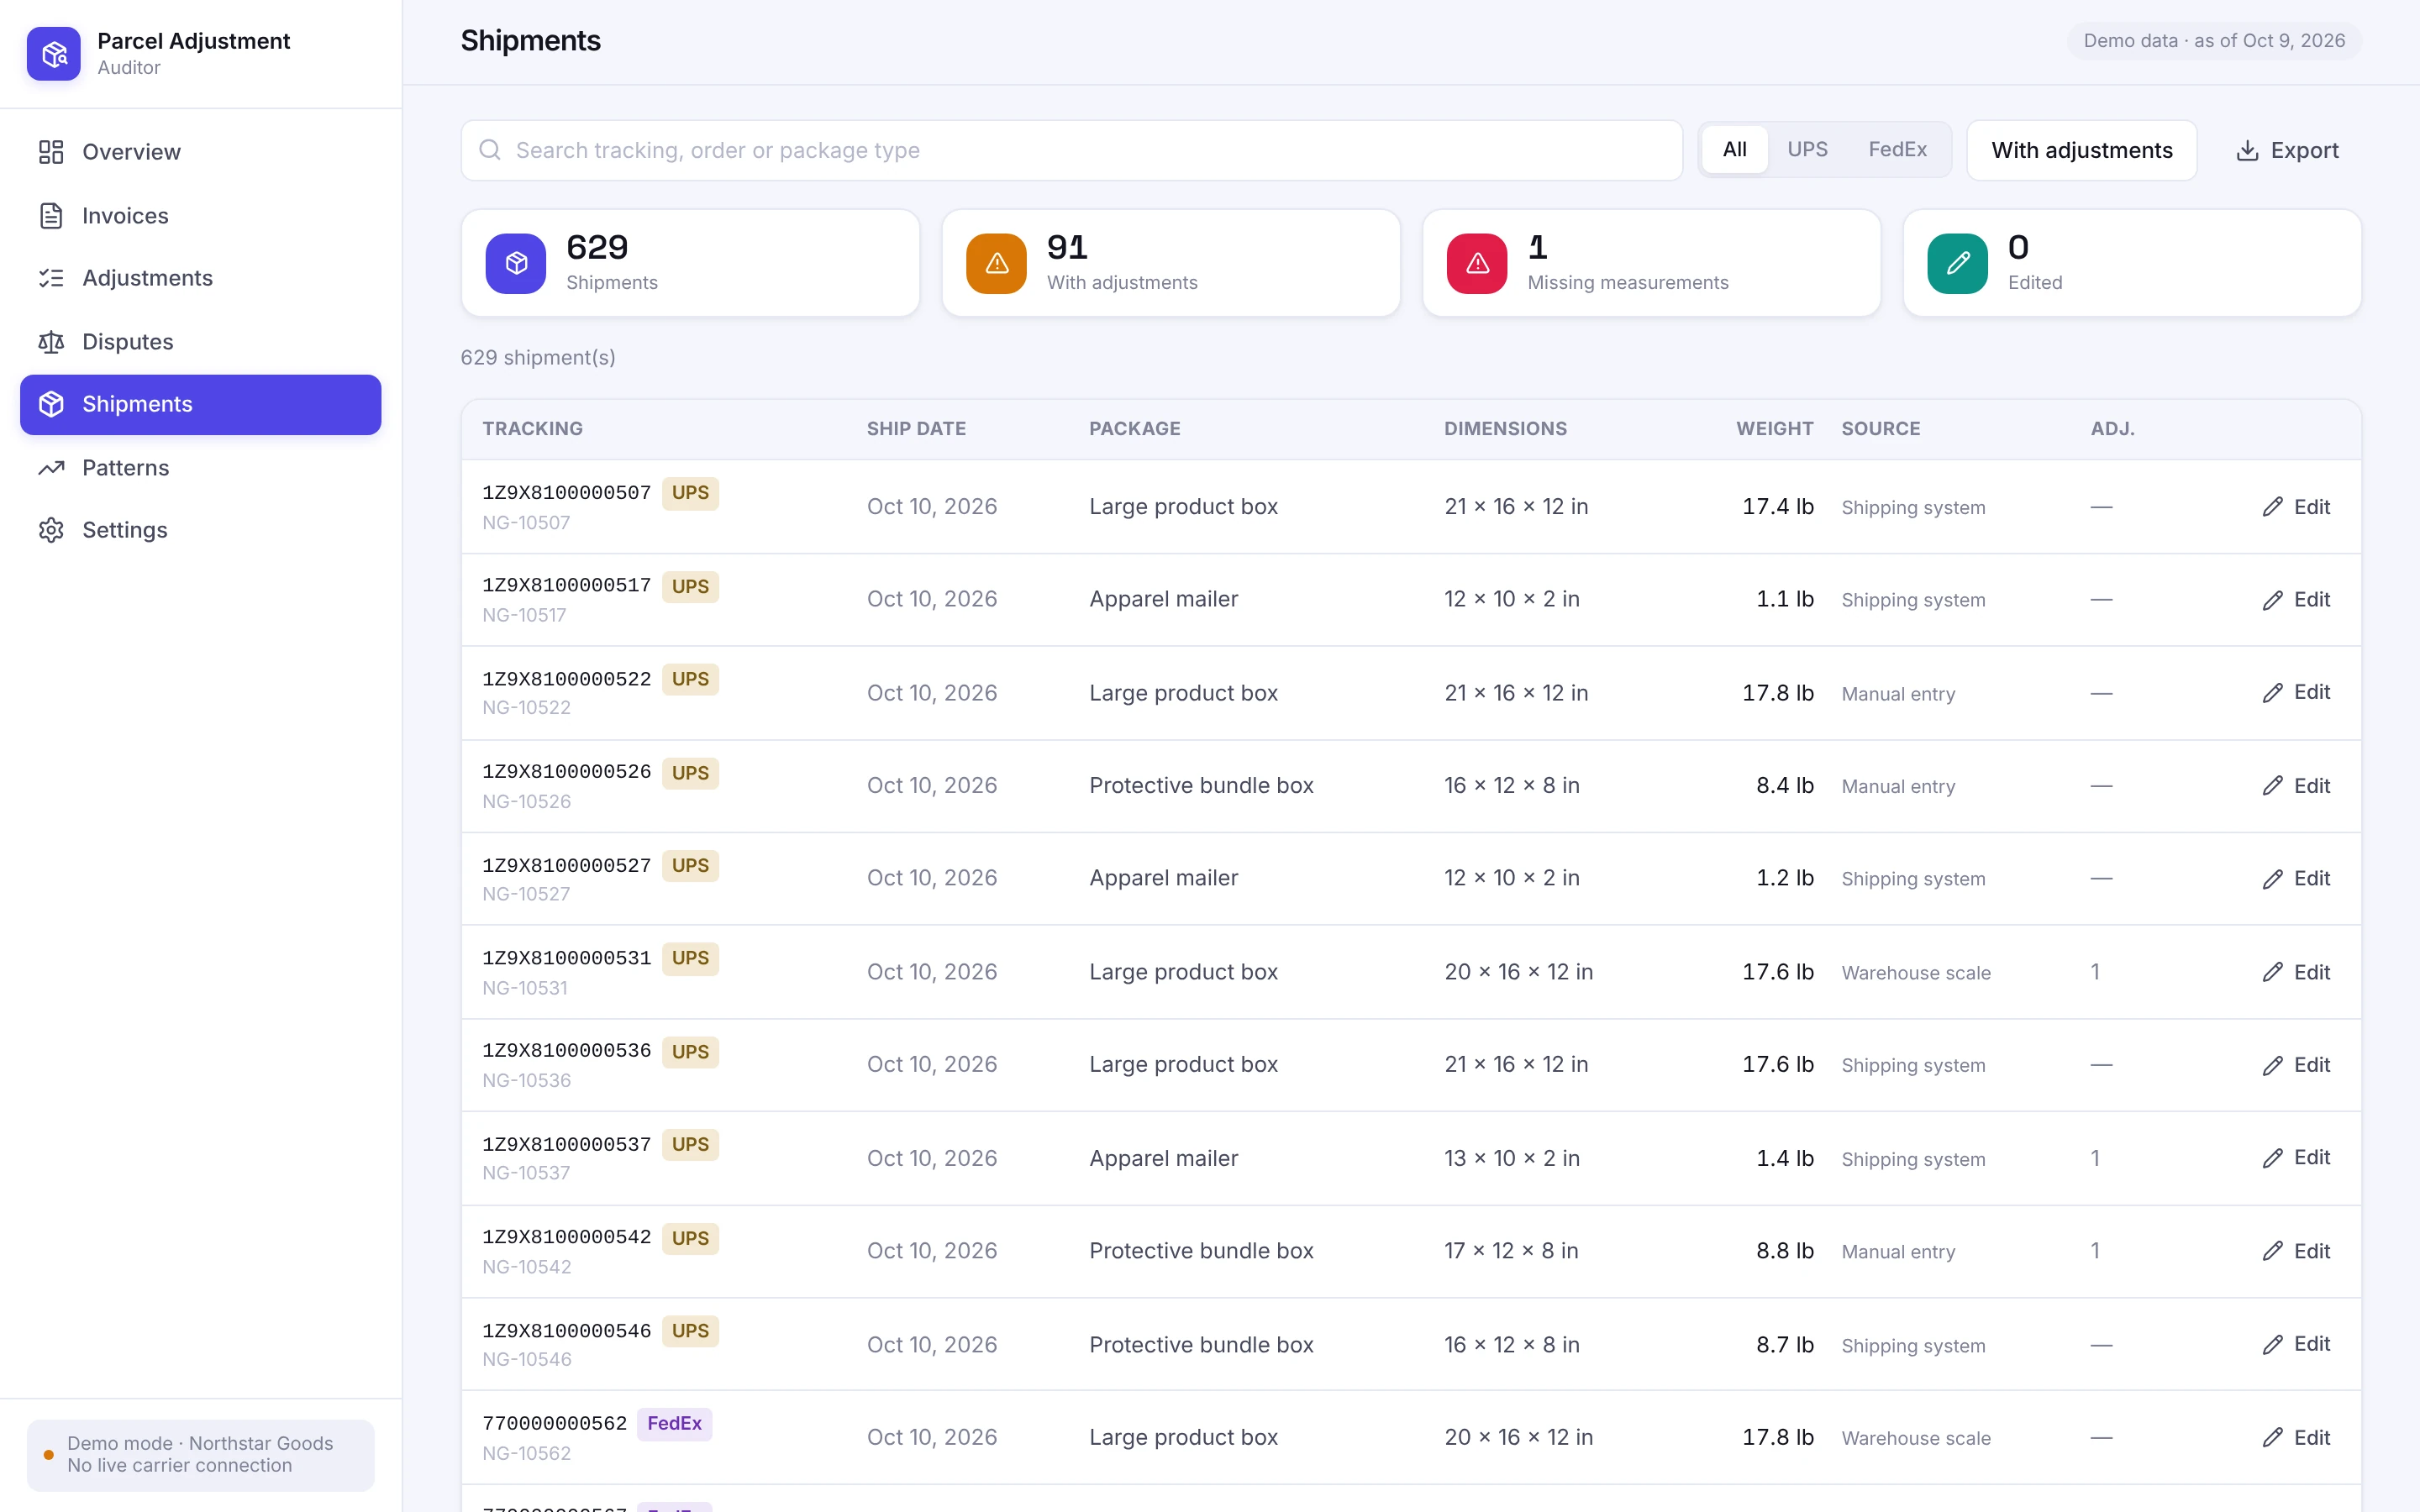Edit shipment 1Z9X8100000526

pos(2296,786)
